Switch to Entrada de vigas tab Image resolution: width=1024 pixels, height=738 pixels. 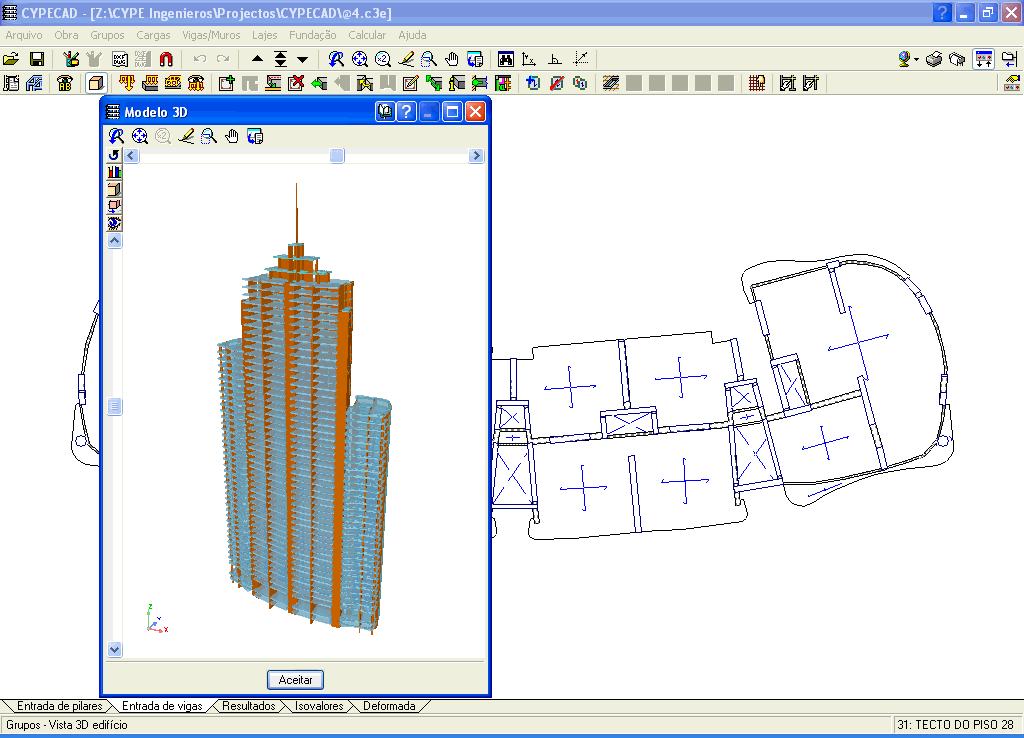162,706
